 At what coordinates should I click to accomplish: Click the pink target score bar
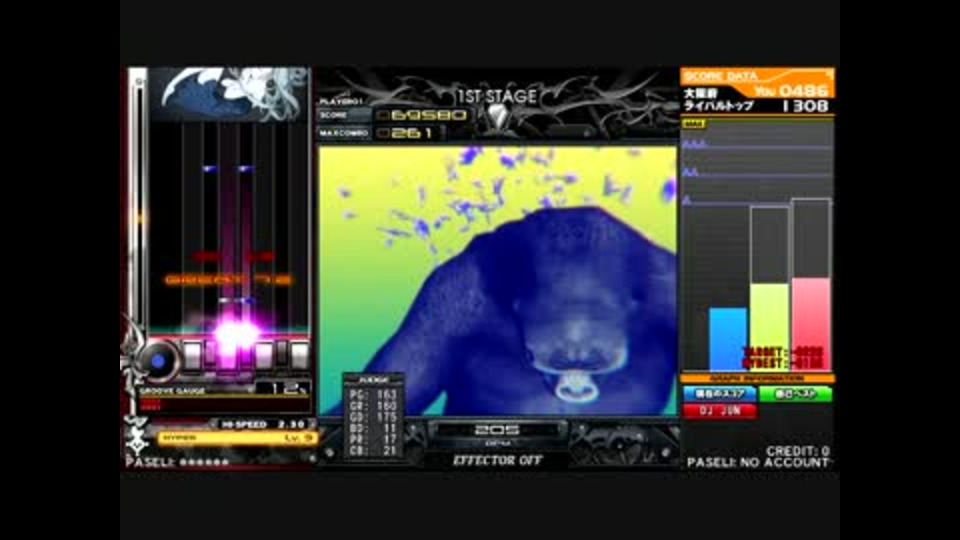coord(811,324)
